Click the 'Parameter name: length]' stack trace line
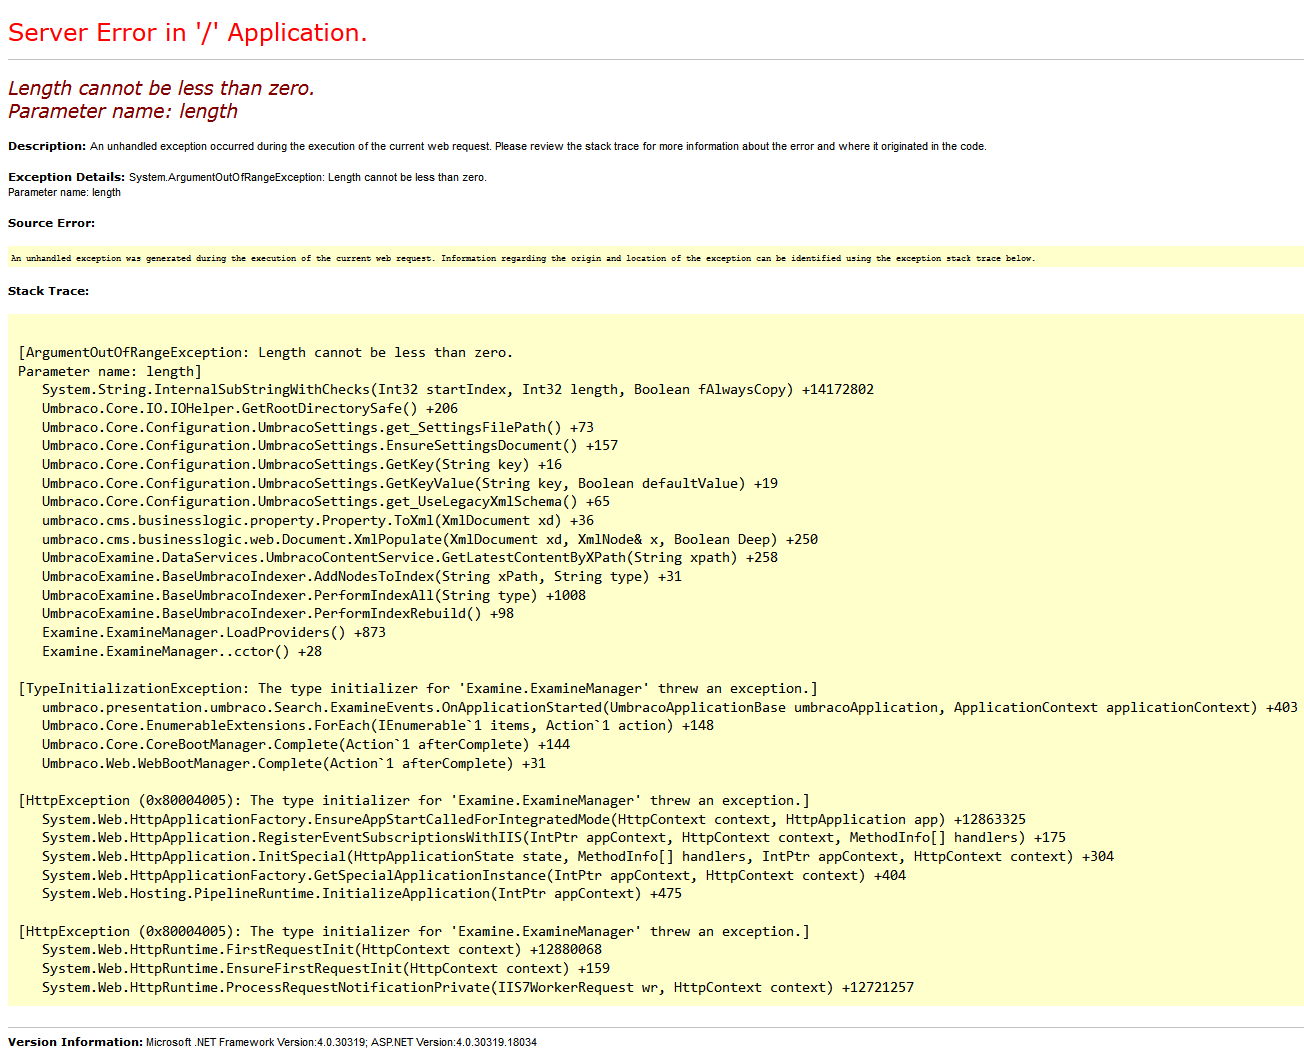 click(110, 371)
